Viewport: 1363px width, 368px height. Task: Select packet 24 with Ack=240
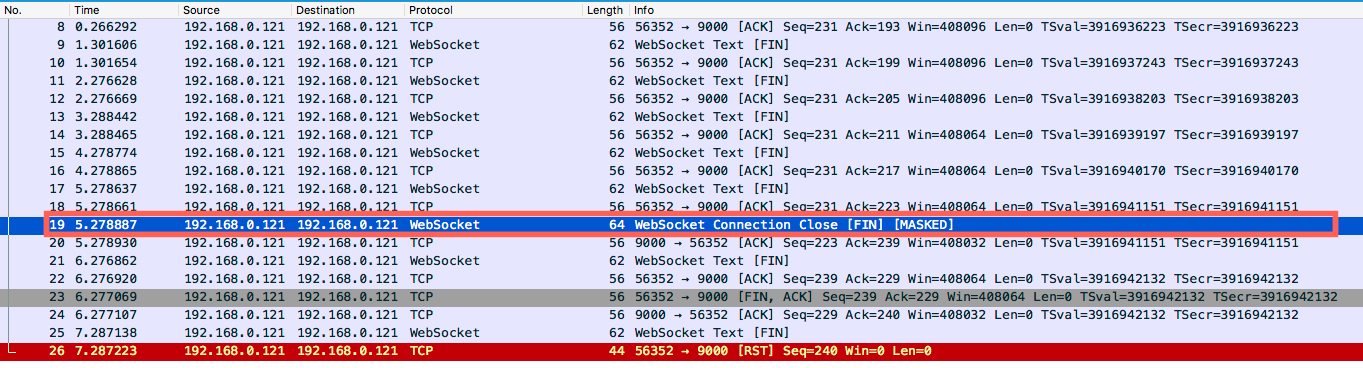681,314
